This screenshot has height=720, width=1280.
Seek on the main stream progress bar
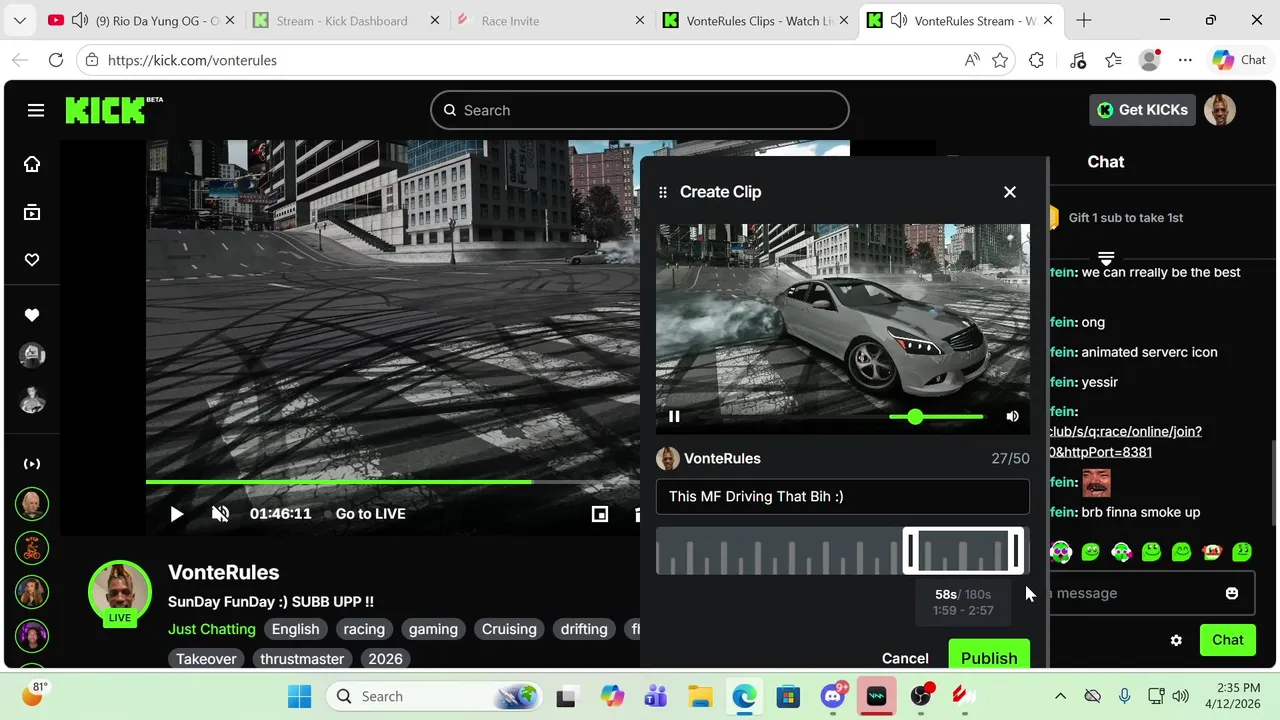393,482
